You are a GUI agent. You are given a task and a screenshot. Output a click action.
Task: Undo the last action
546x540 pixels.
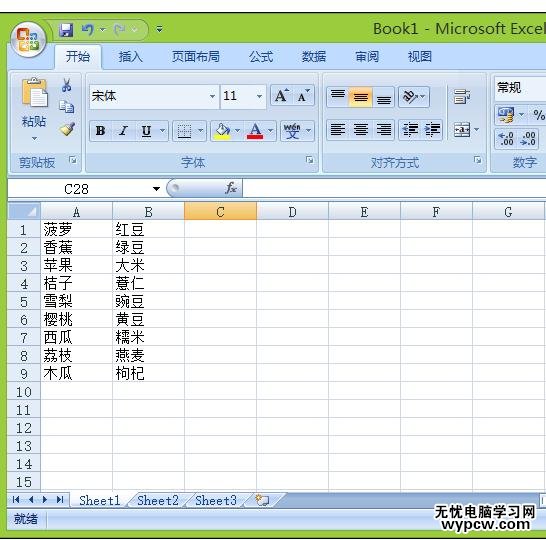tap(88, 30)
